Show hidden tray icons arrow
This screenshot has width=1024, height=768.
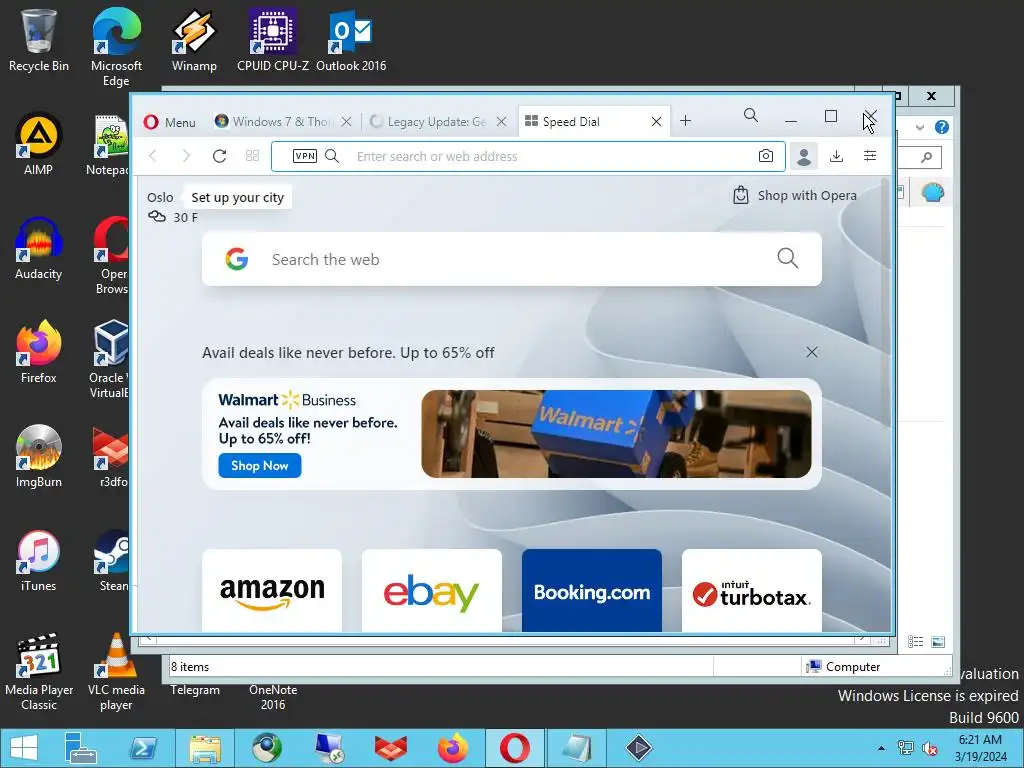coord(881,748)
